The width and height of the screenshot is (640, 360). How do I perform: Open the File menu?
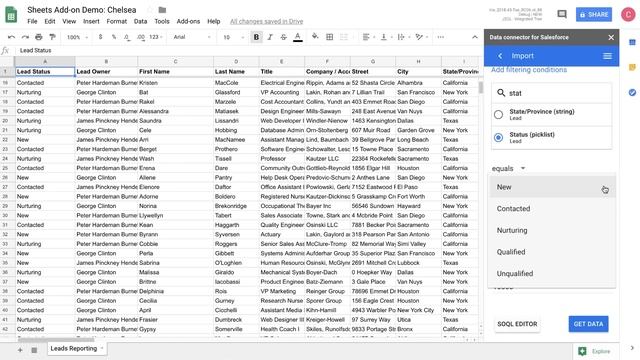[32, 21]
